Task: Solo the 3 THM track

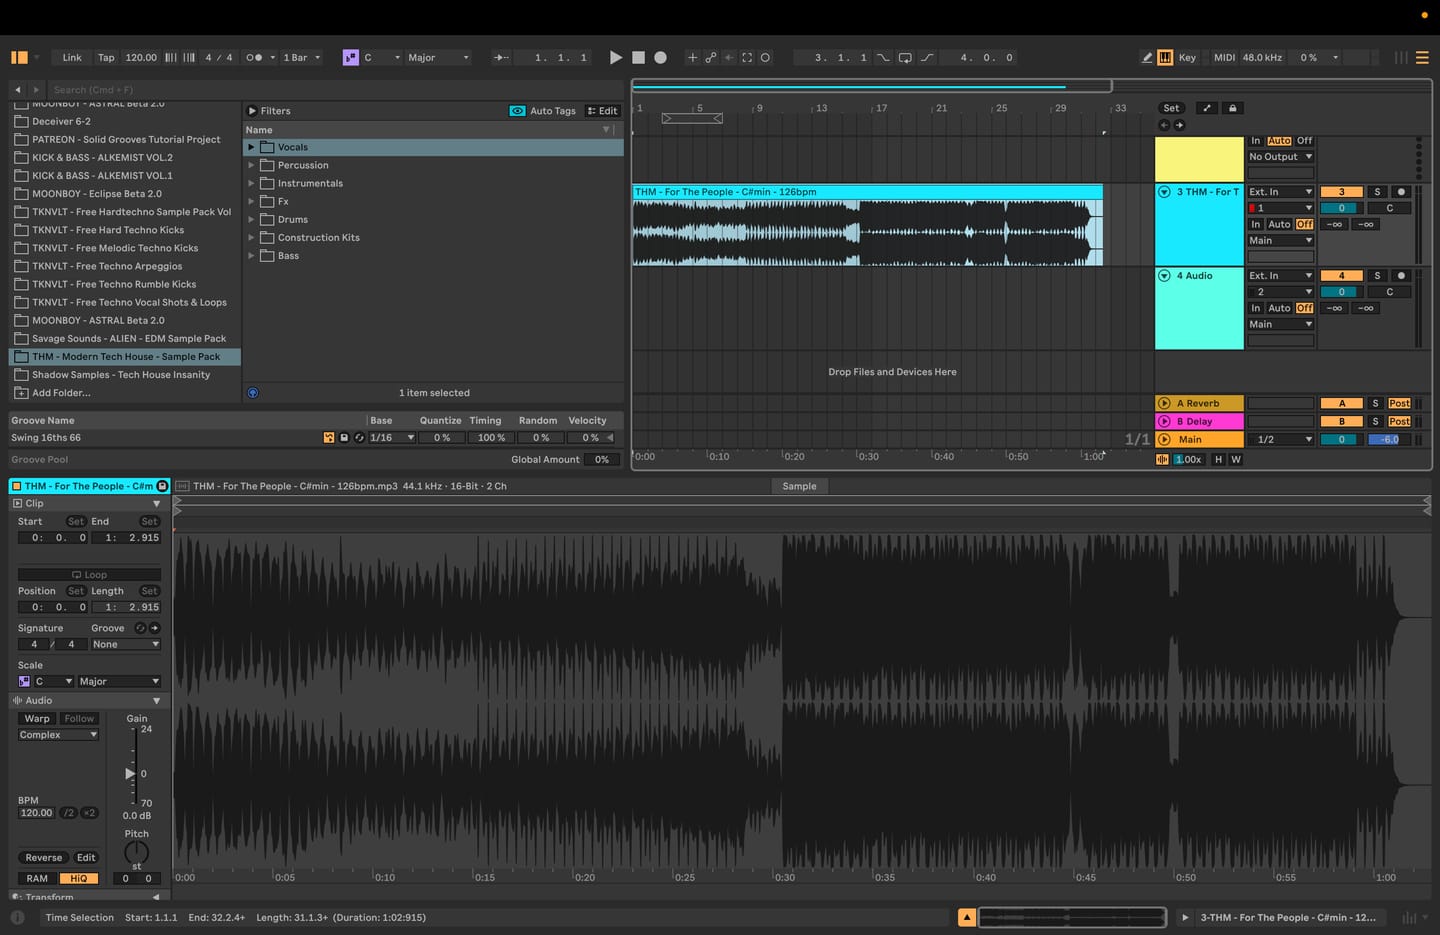Action: 1377,192
